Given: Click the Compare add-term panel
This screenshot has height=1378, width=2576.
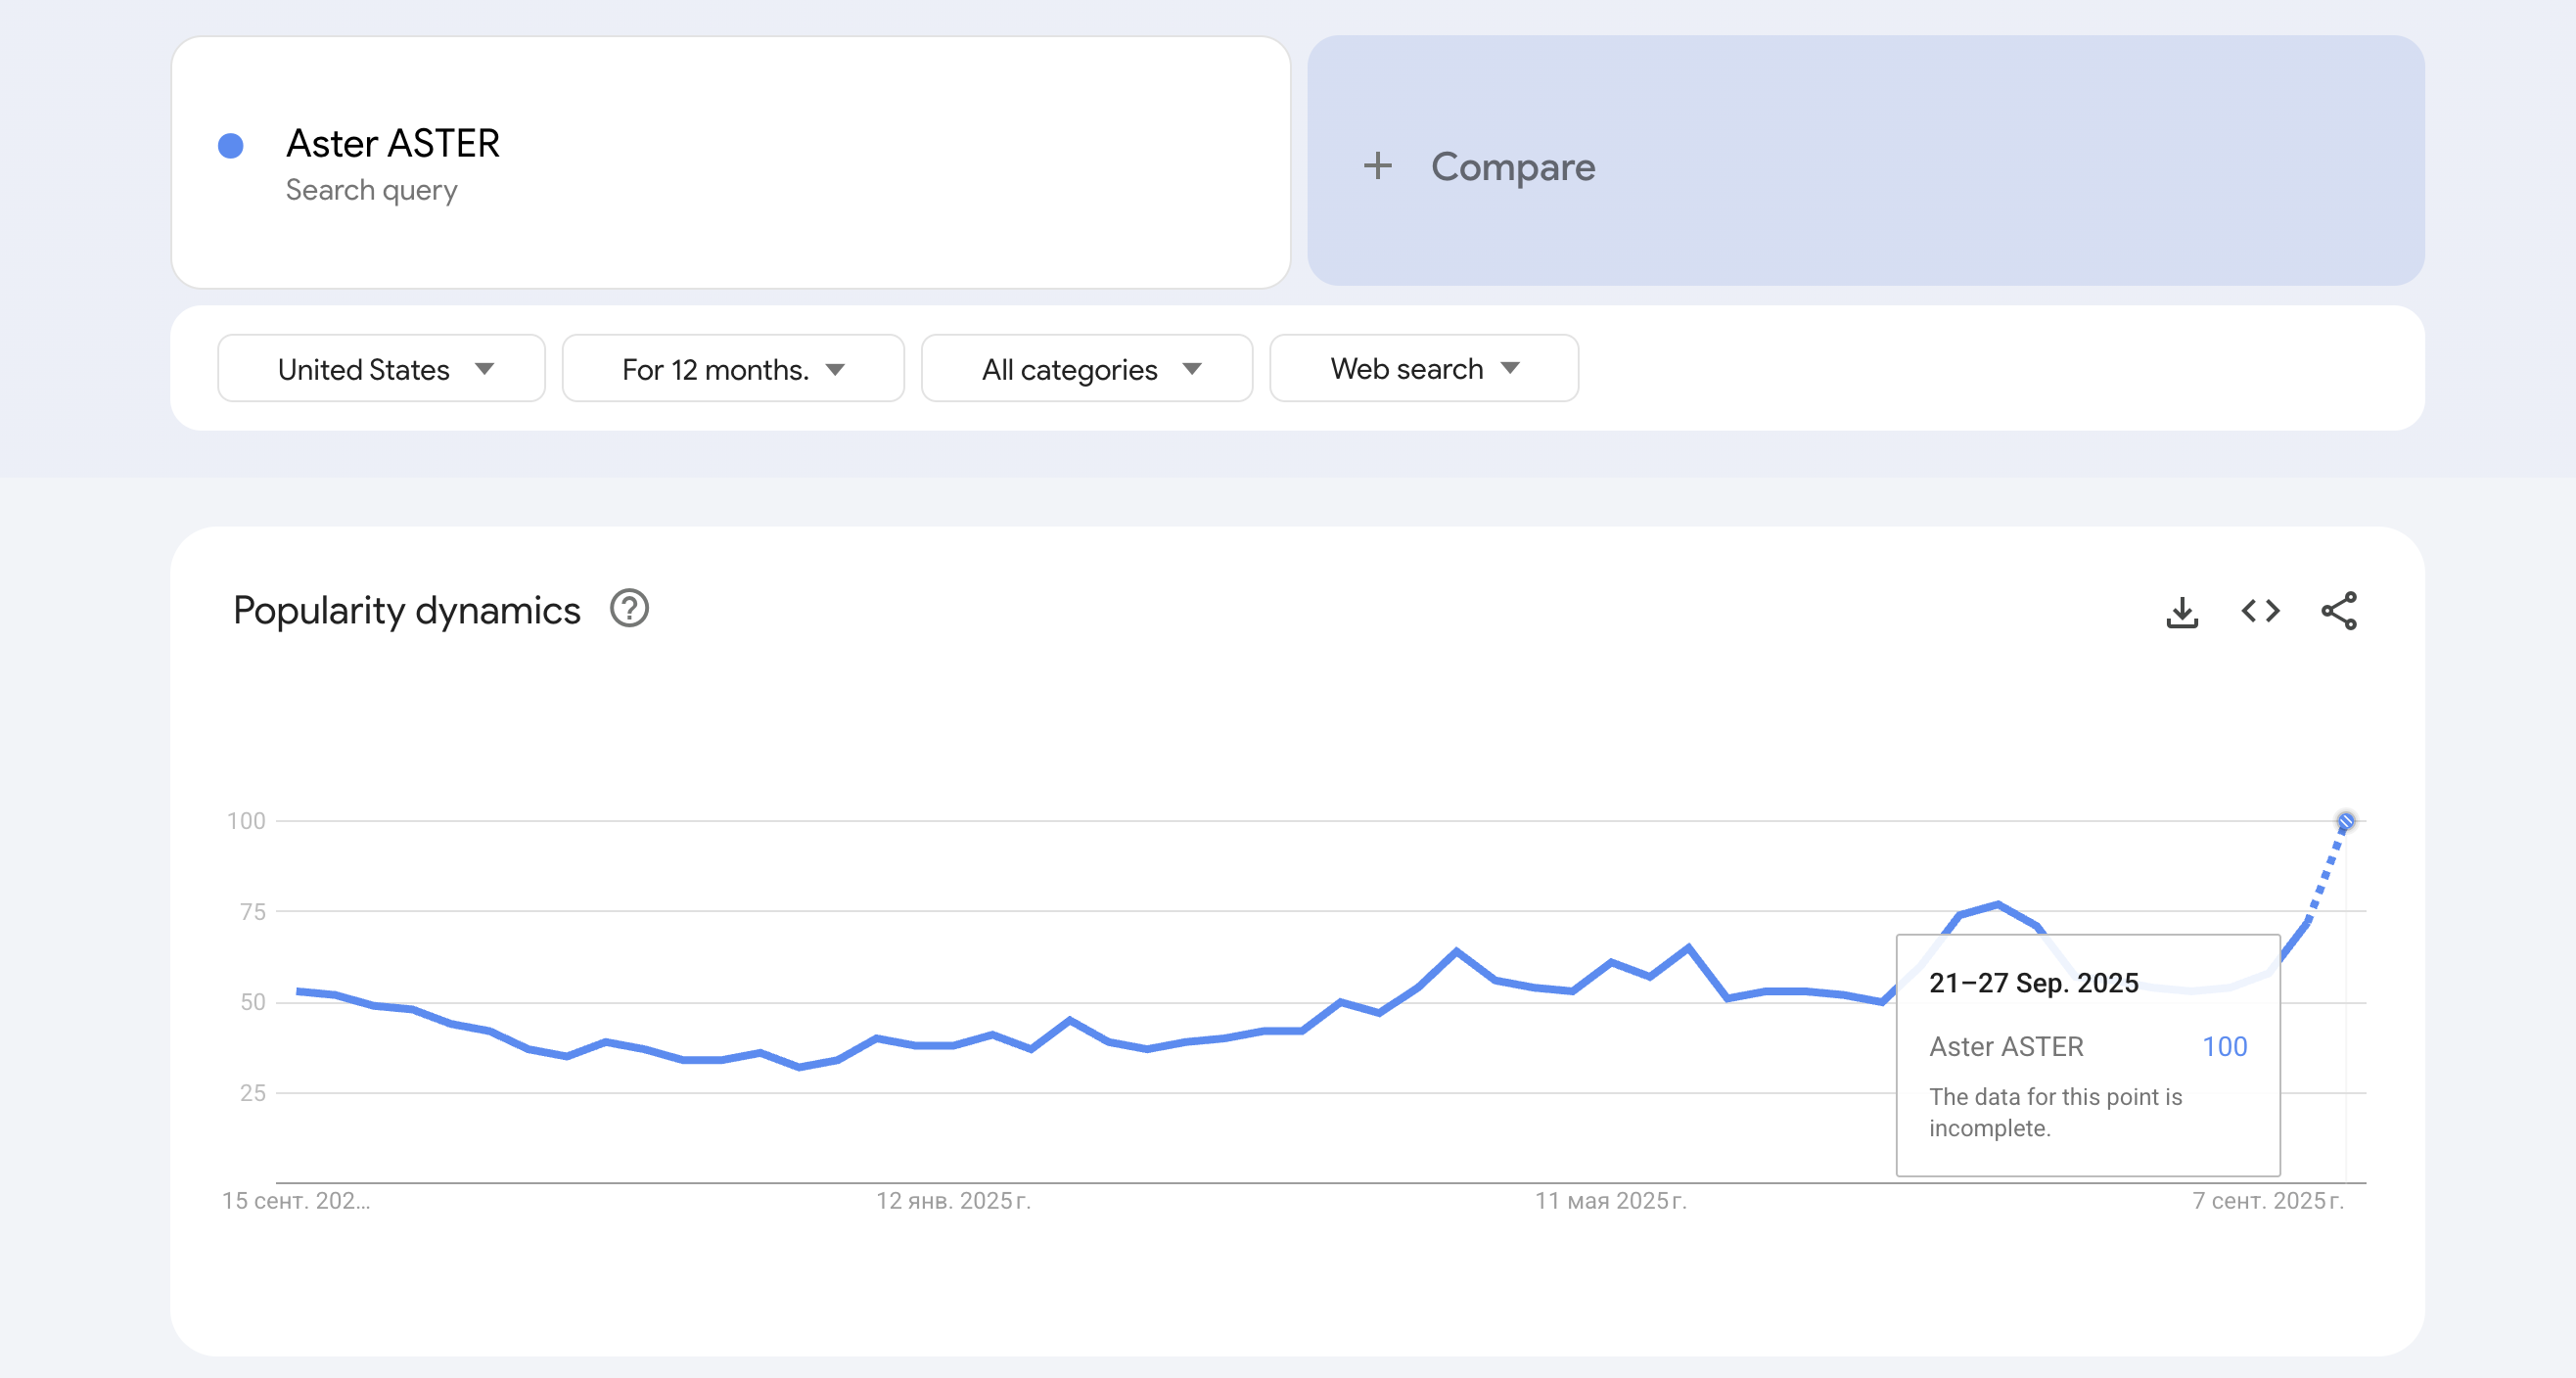Looking at the screenshot, I should click(x=1864, y=162).
